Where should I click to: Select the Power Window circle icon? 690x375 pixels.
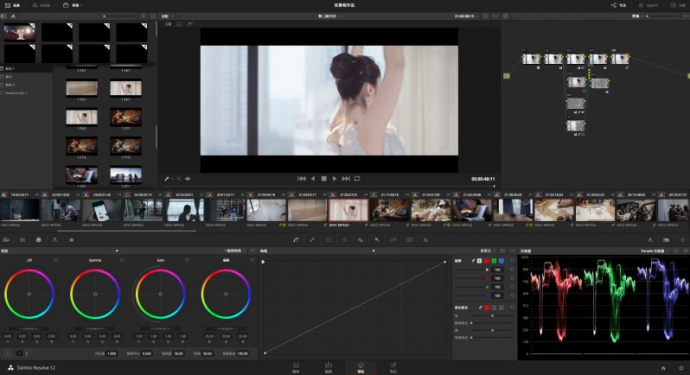(328, 240)
